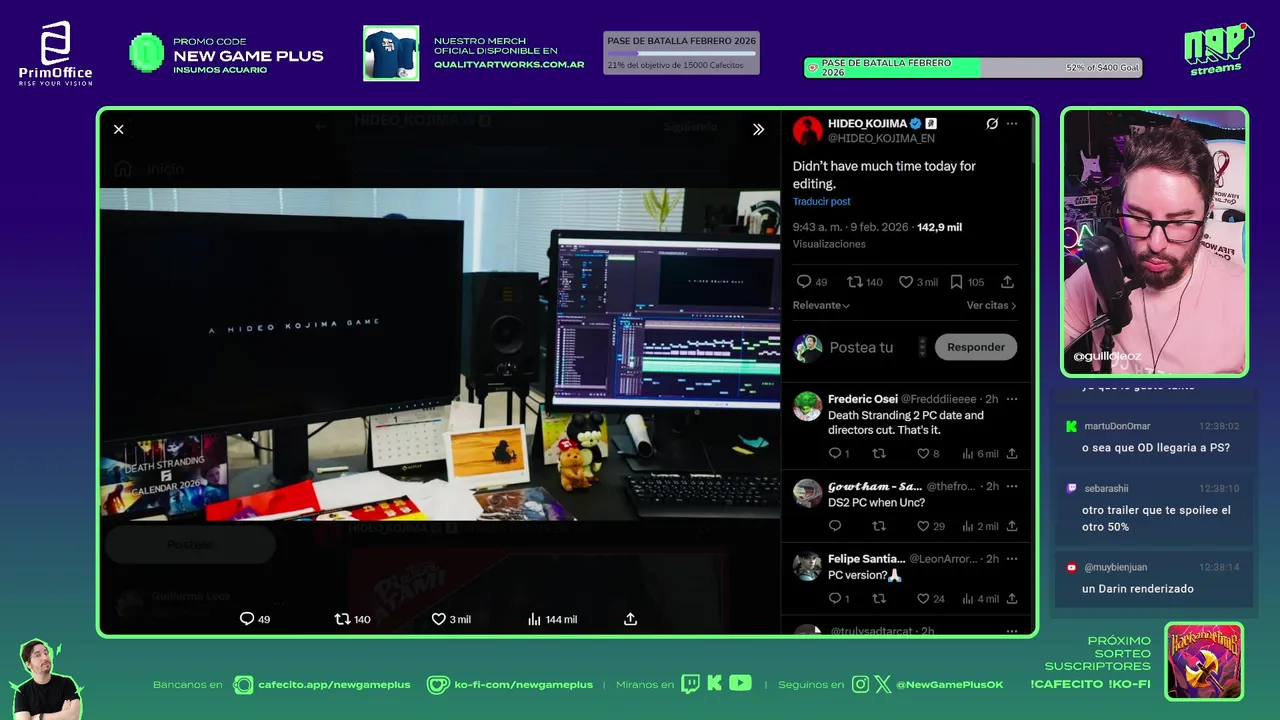Open the Grok icon on Kojima's post
Image resolution: width=1280 pixels, height=720 pixels.
point(992,124)
